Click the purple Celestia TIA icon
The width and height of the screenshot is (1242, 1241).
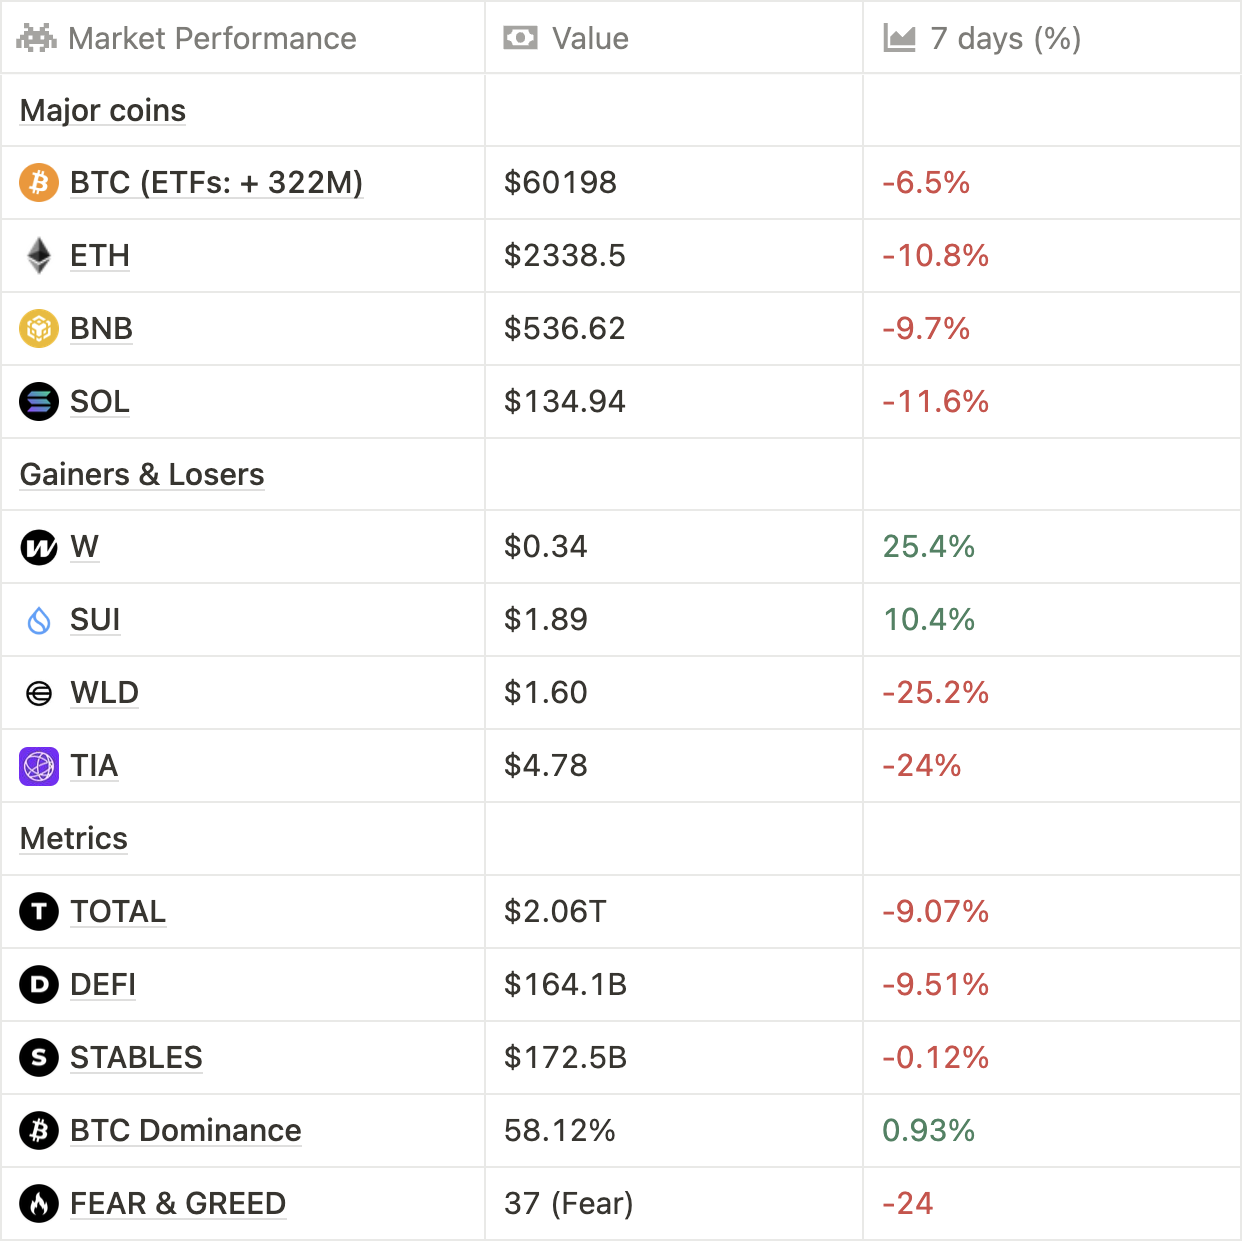click(39, 766)
